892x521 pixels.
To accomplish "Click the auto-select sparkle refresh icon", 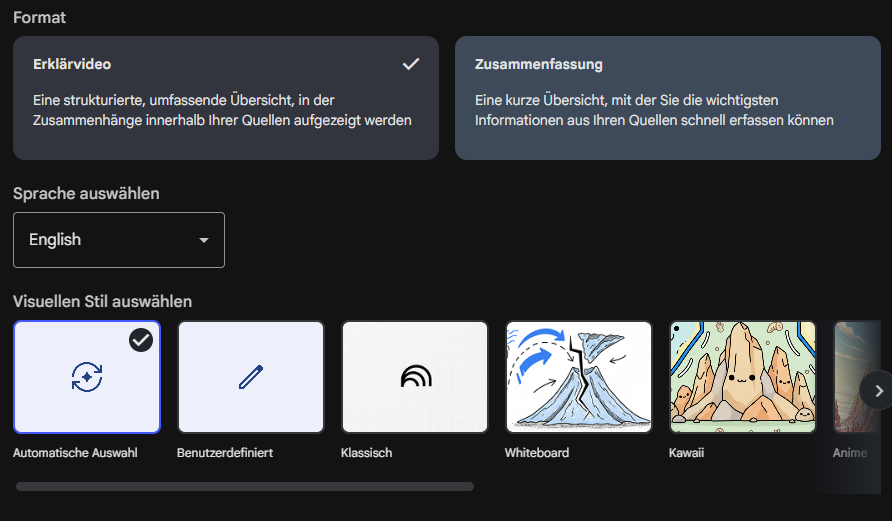I will point(87,377).
